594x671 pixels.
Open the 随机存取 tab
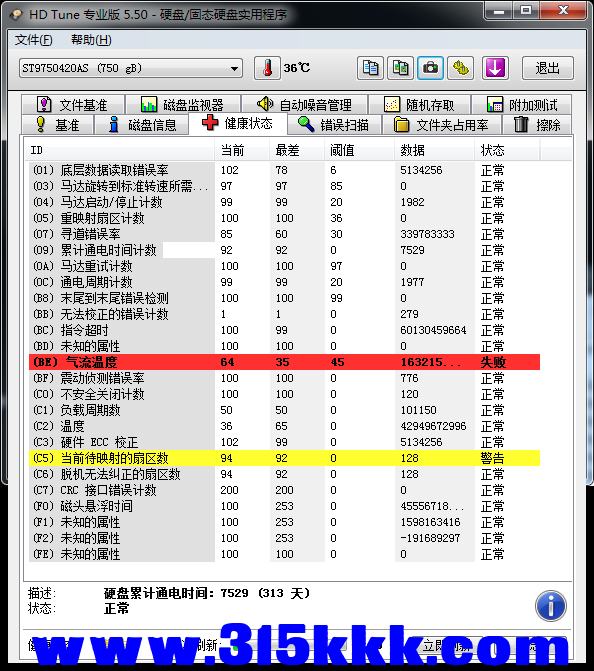(420, 105)
